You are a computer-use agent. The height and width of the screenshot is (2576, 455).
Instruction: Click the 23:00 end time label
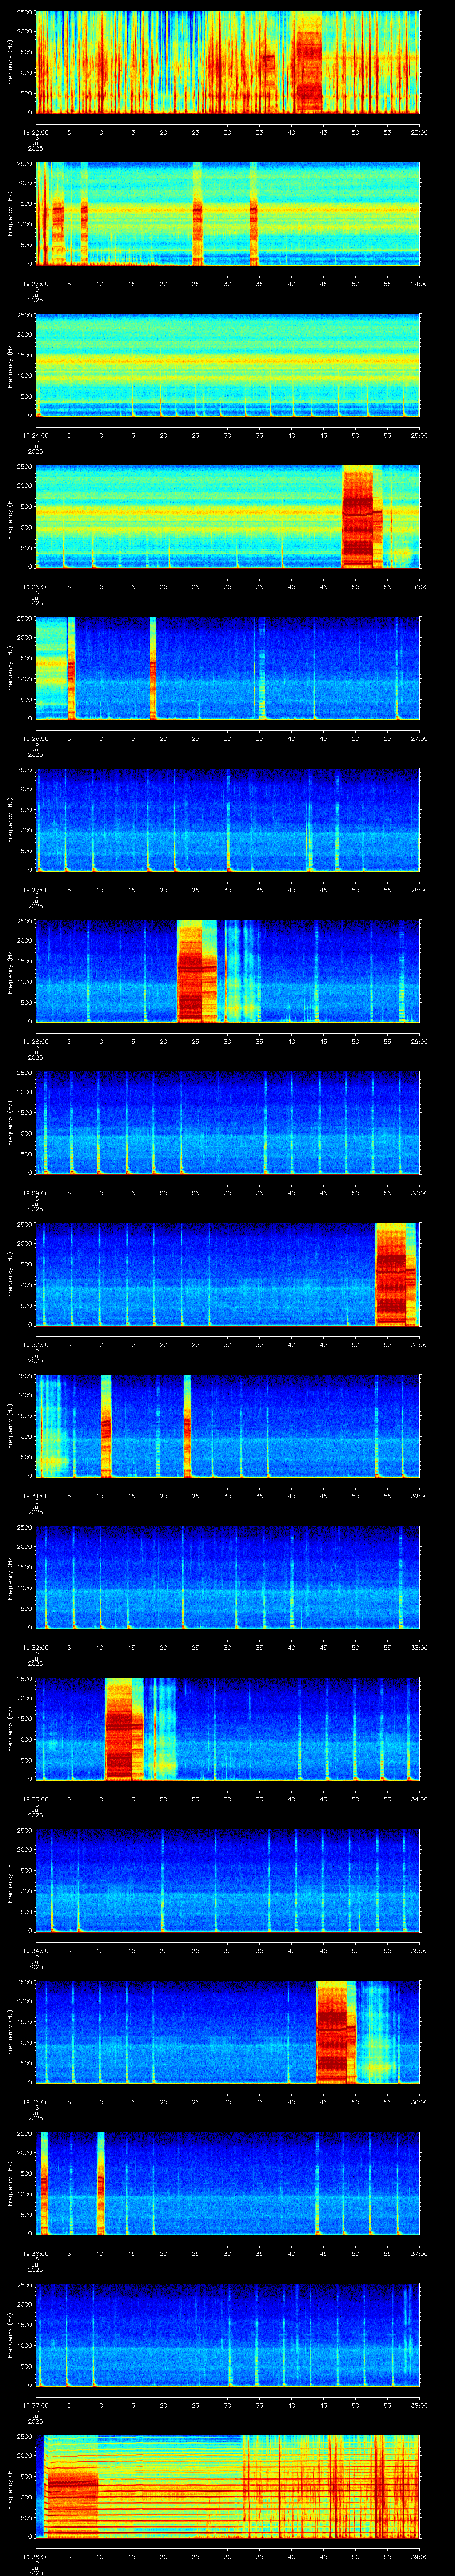coord(419,131)
